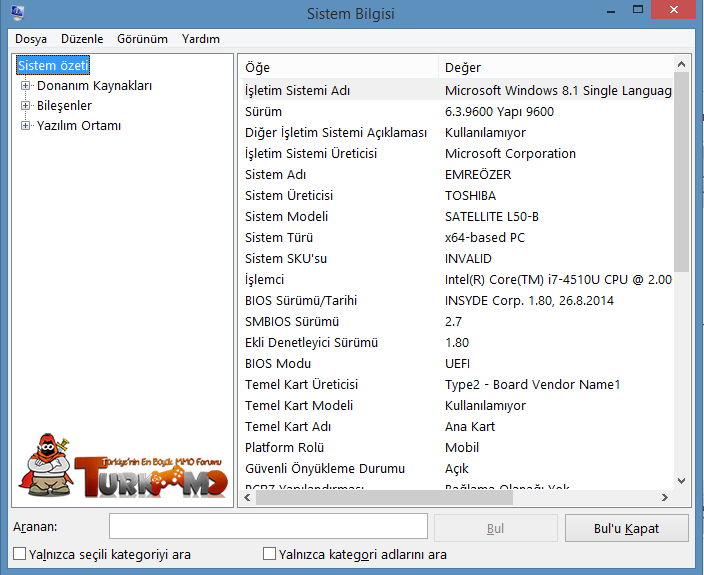Click the Değer column header
The height and width of the screenshot is (575, 704).
point(555,67)
